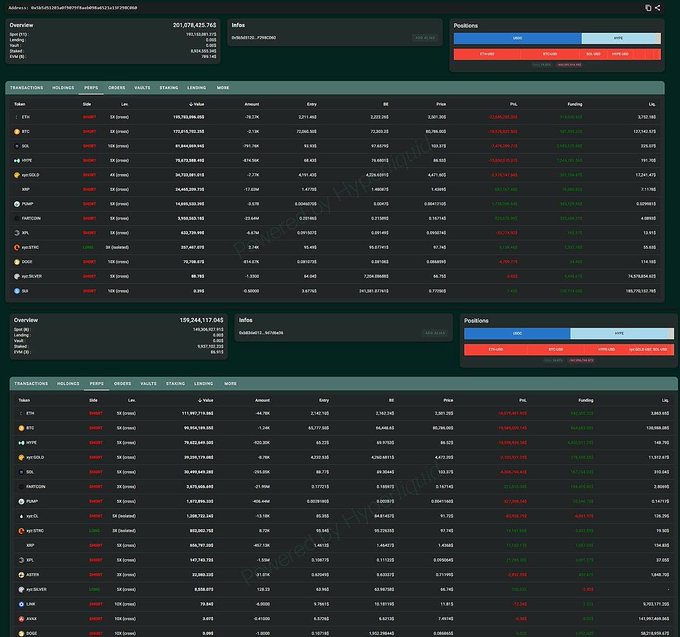
Task: Click the total value 159,244,117.04$
Action: [202, 320]
